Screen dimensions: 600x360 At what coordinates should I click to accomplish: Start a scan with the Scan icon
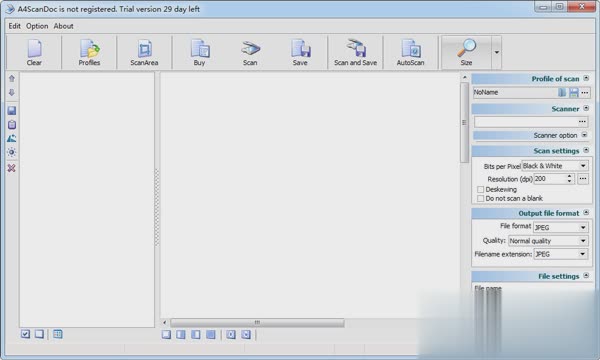pos(250,52)
